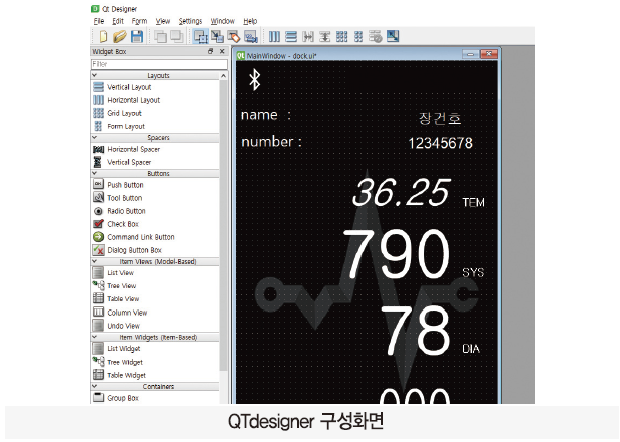Click the Bring to Front toolbar icon

click(177, 36)
